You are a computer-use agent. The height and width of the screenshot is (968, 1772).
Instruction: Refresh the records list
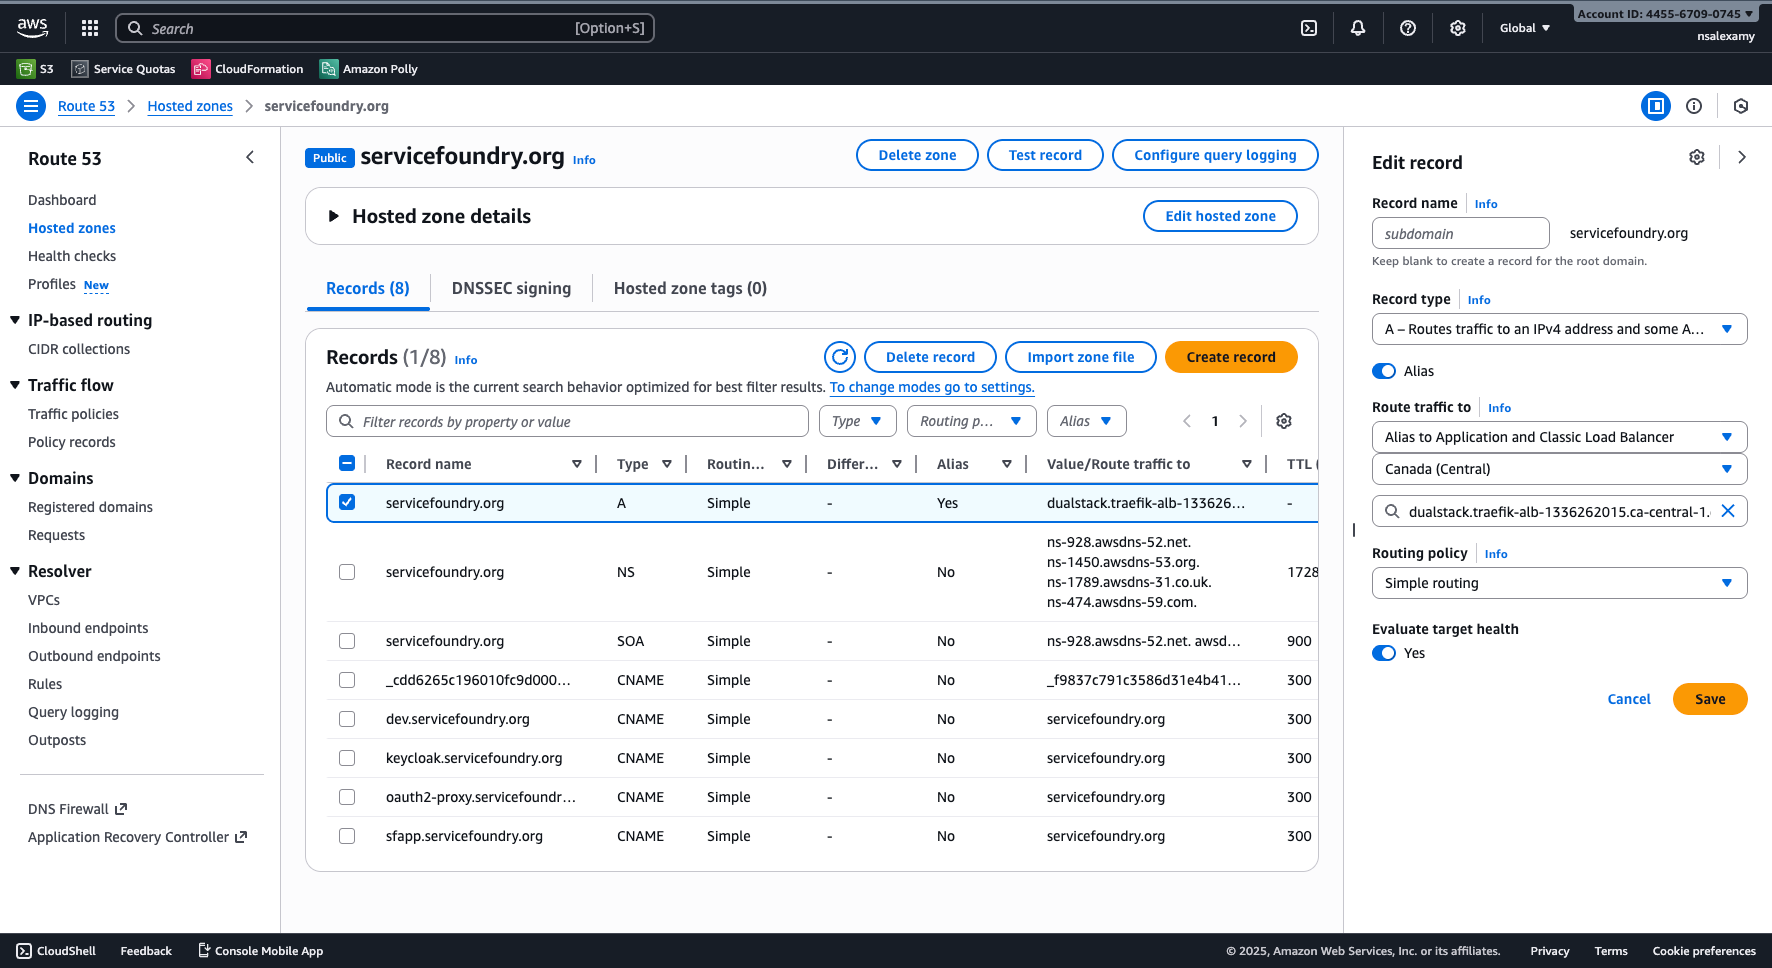[x=839, y=357]
